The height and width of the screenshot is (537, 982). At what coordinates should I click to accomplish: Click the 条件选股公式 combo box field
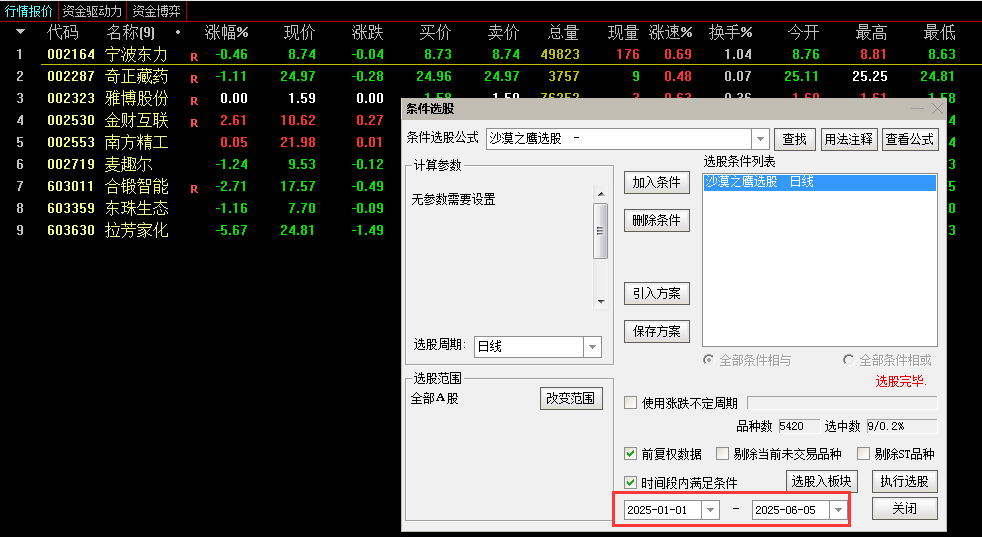click(619, 138)
